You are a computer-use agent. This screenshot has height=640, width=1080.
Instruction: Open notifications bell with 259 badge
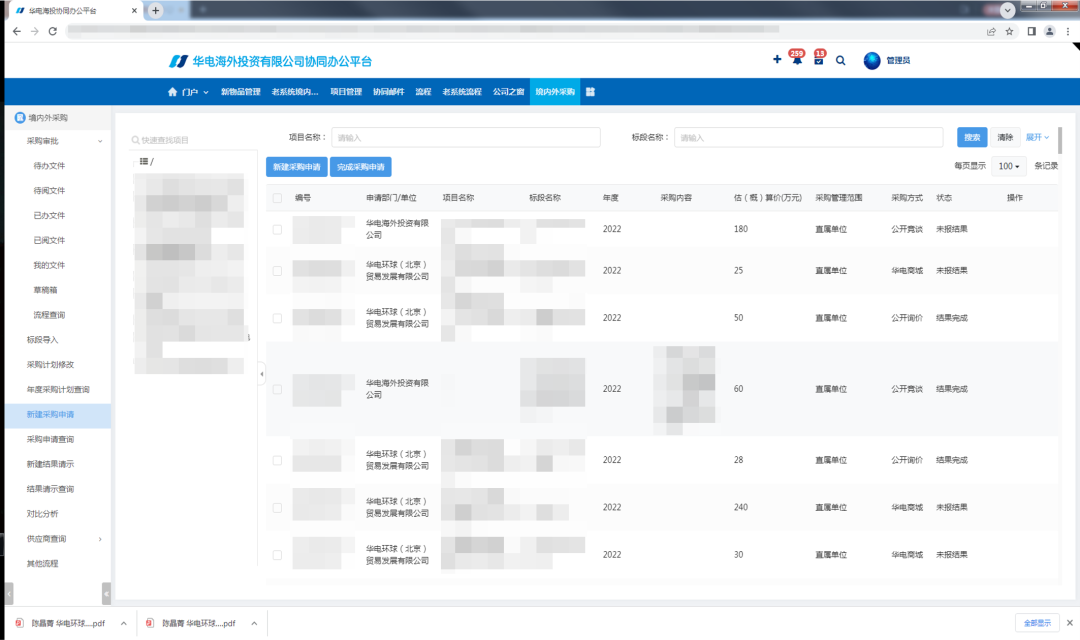click(x=796, y=61)
